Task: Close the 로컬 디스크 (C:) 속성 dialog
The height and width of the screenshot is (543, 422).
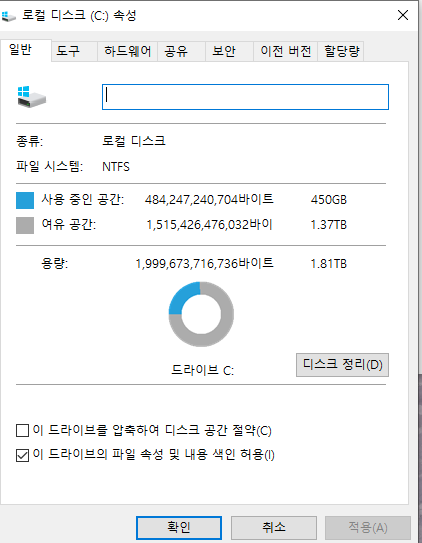Action: pos(403,15)
